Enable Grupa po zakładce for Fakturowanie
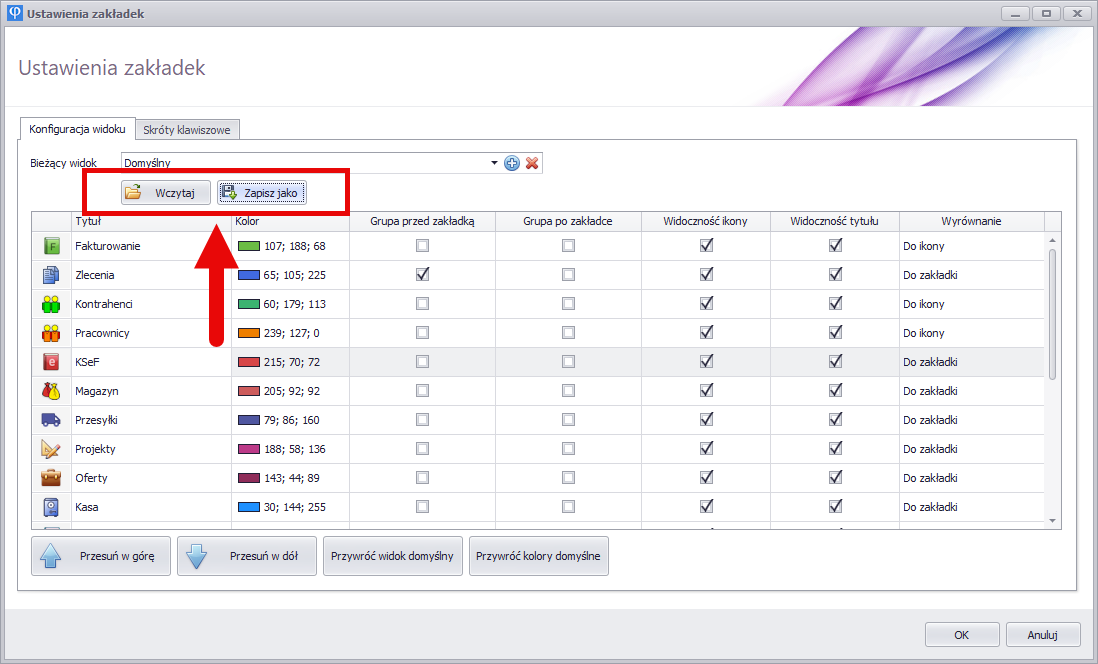This screenshot has width=1098, height=664. pyautogui.click(x=568, y=246)
